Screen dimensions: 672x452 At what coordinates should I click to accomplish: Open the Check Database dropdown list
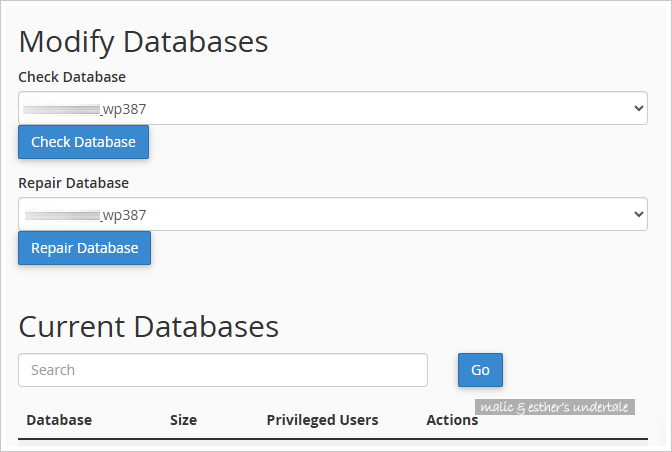coord(332,108)
